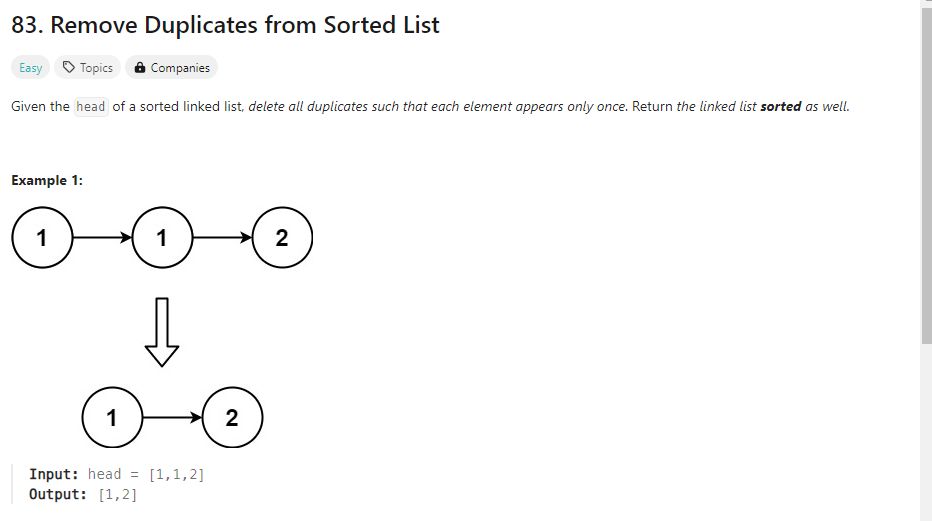
Task: Click the Example 1 heading
Action: pyautogui.click(x=47, y=180)
